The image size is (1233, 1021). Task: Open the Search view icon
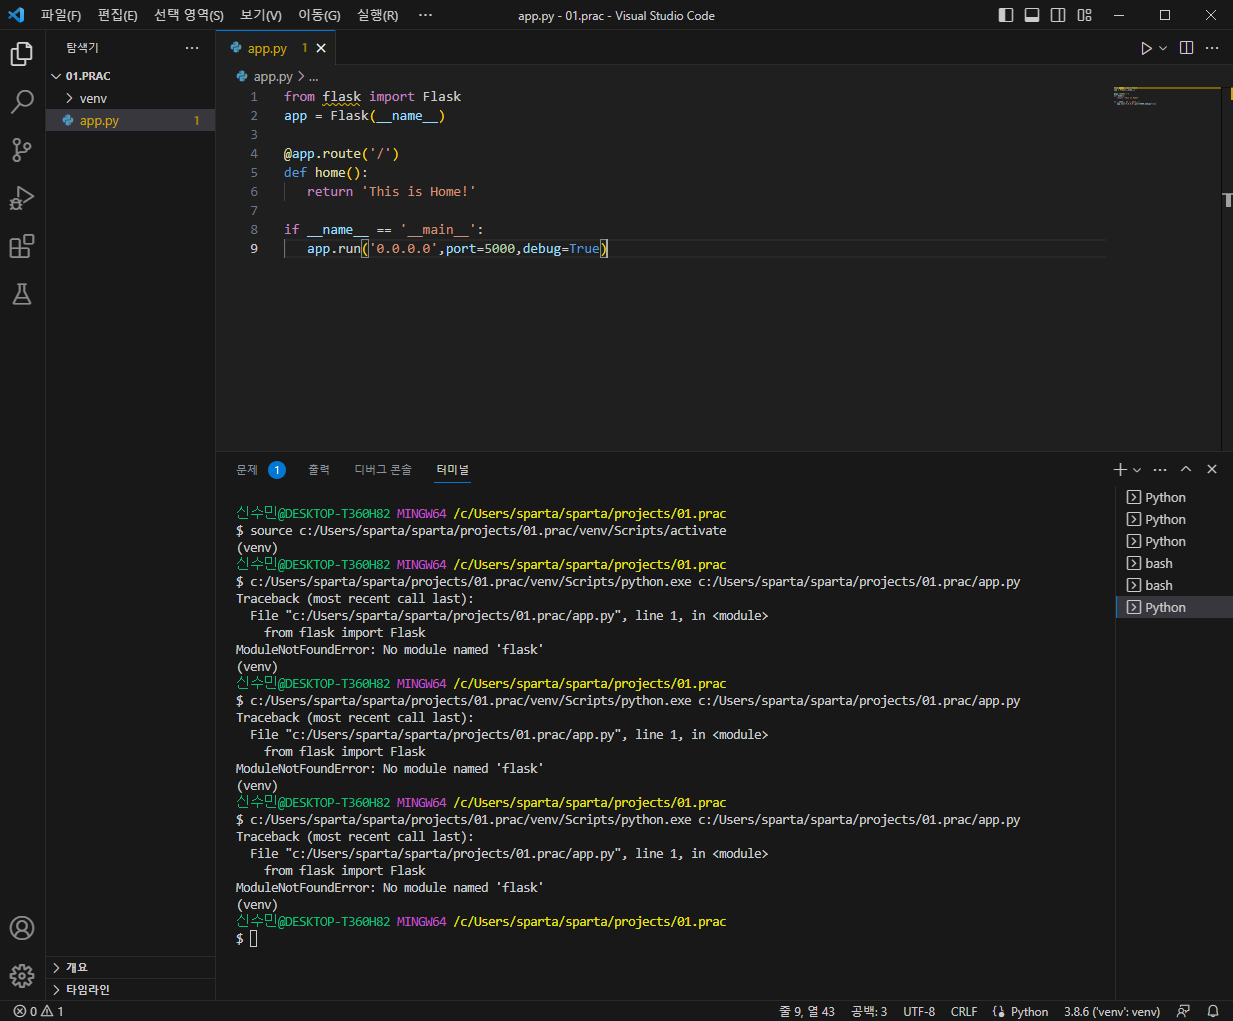22,102
